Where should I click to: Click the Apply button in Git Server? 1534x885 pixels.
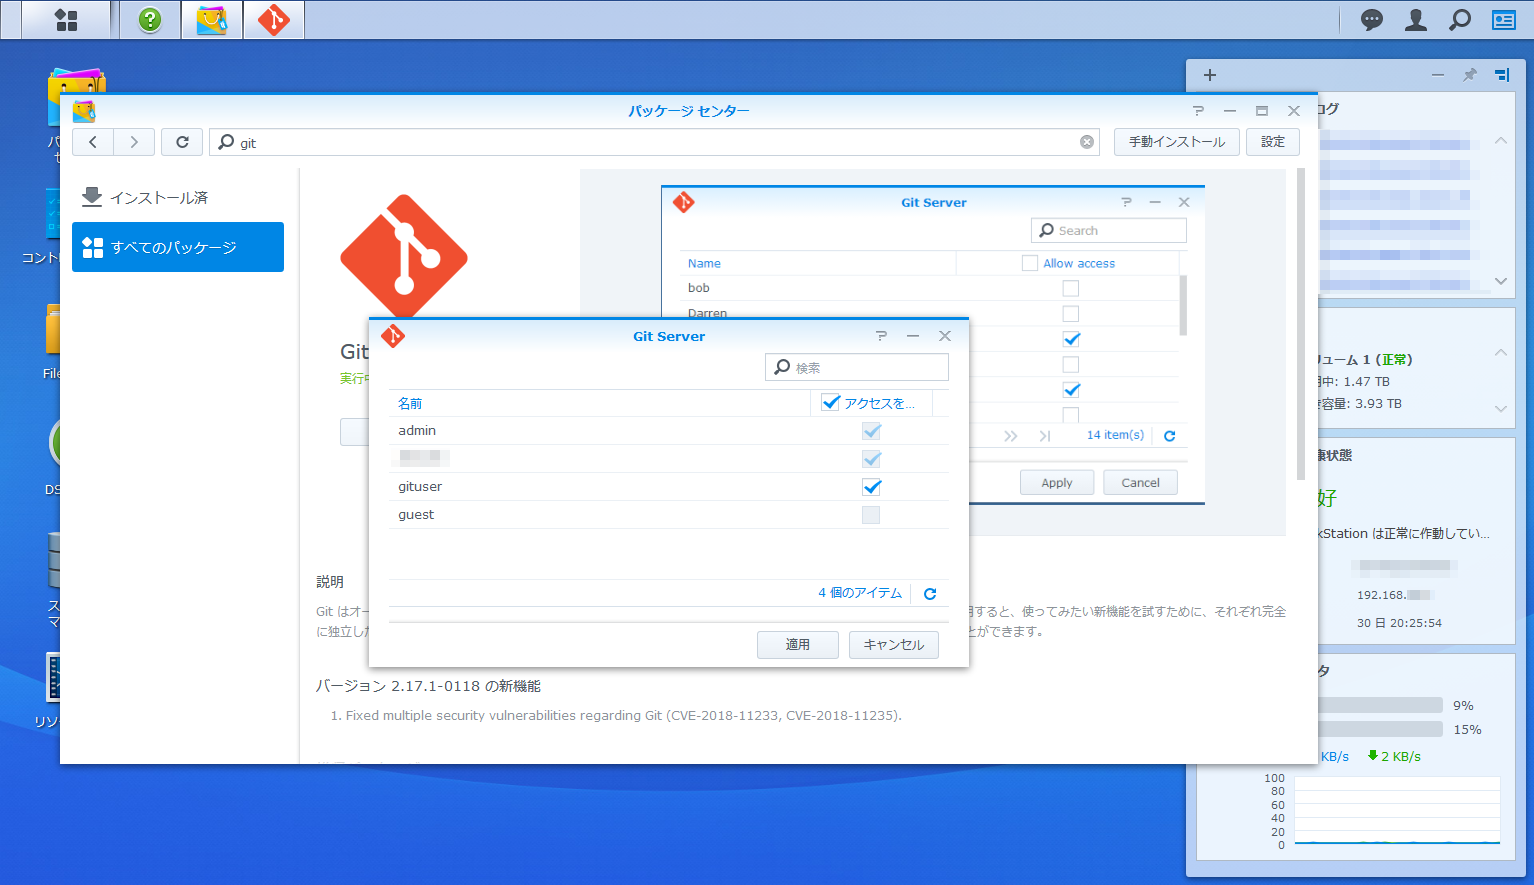click(798, 645)
